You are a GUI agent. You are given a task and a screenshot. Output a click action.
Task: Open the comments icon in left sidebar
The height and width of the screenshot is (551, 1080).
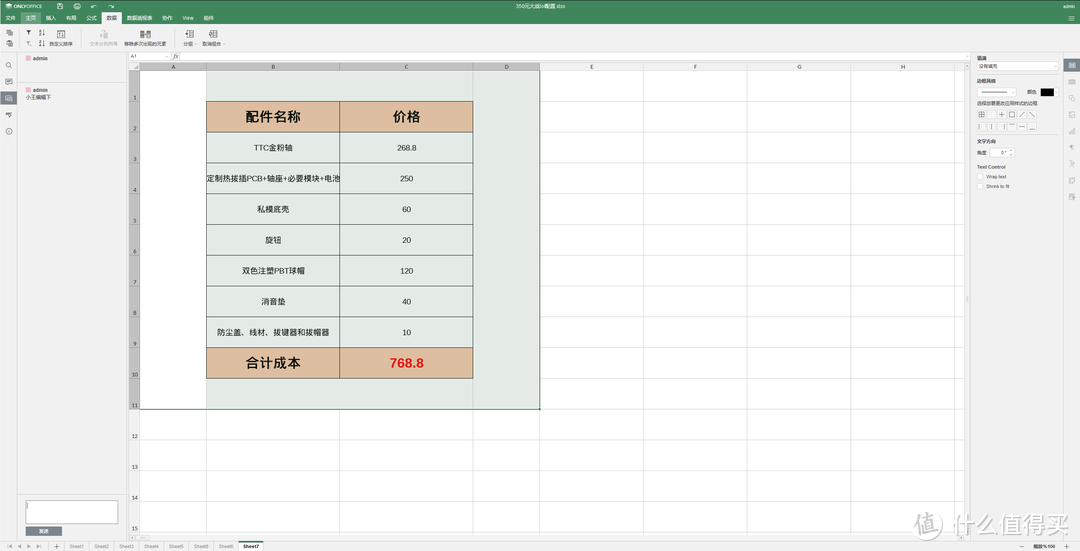pyautogui.click(x=9, y=82)
